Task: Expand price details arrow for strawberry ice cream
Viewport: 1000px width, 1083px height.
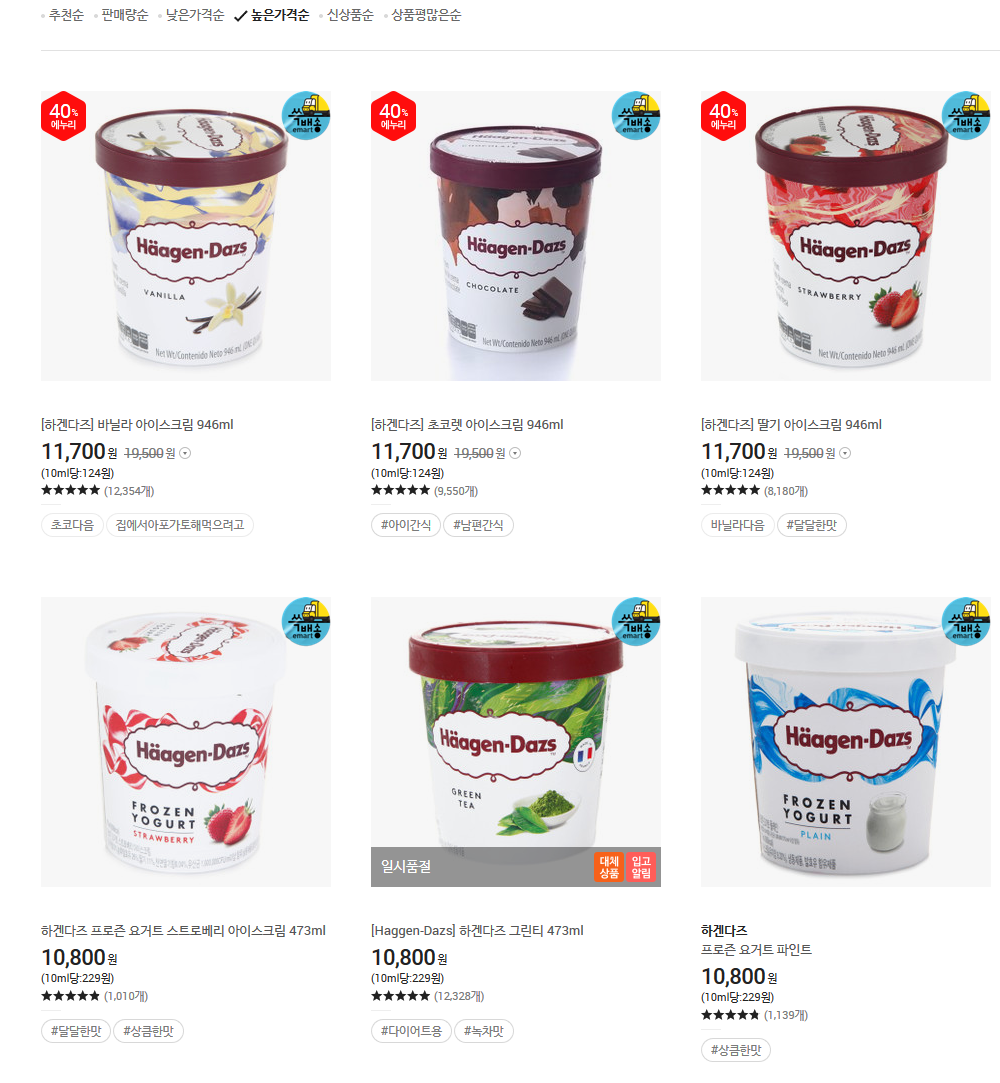Action: [845, 453]
